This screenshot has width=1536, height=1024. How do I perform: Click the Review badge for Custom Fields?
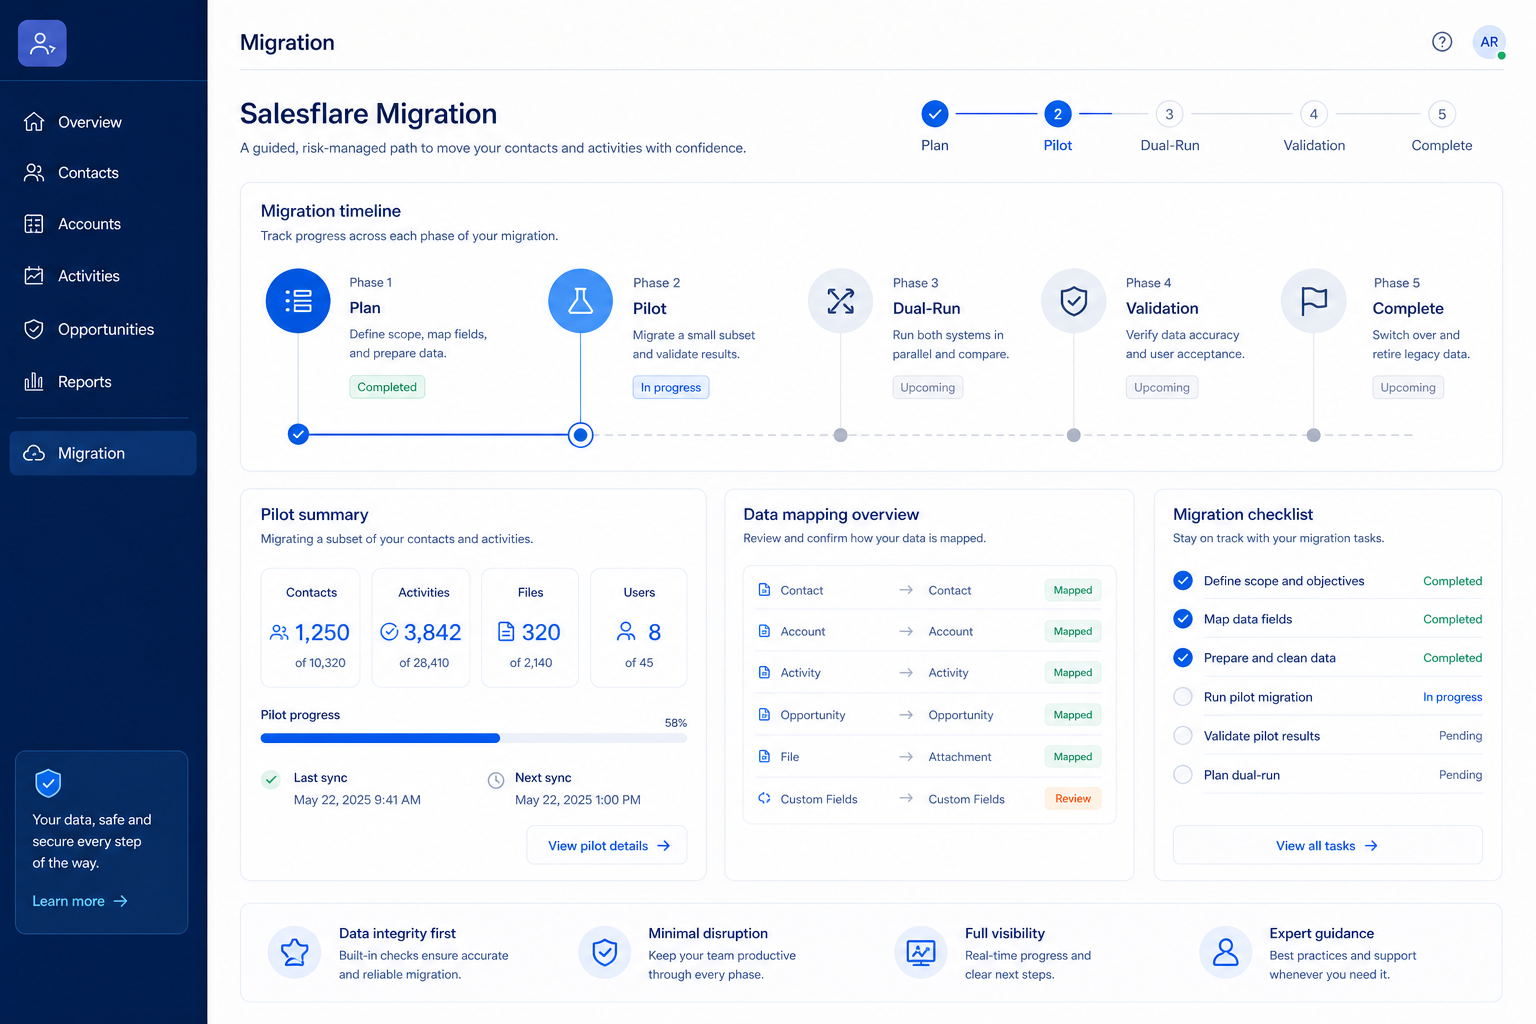point(1073,798)
